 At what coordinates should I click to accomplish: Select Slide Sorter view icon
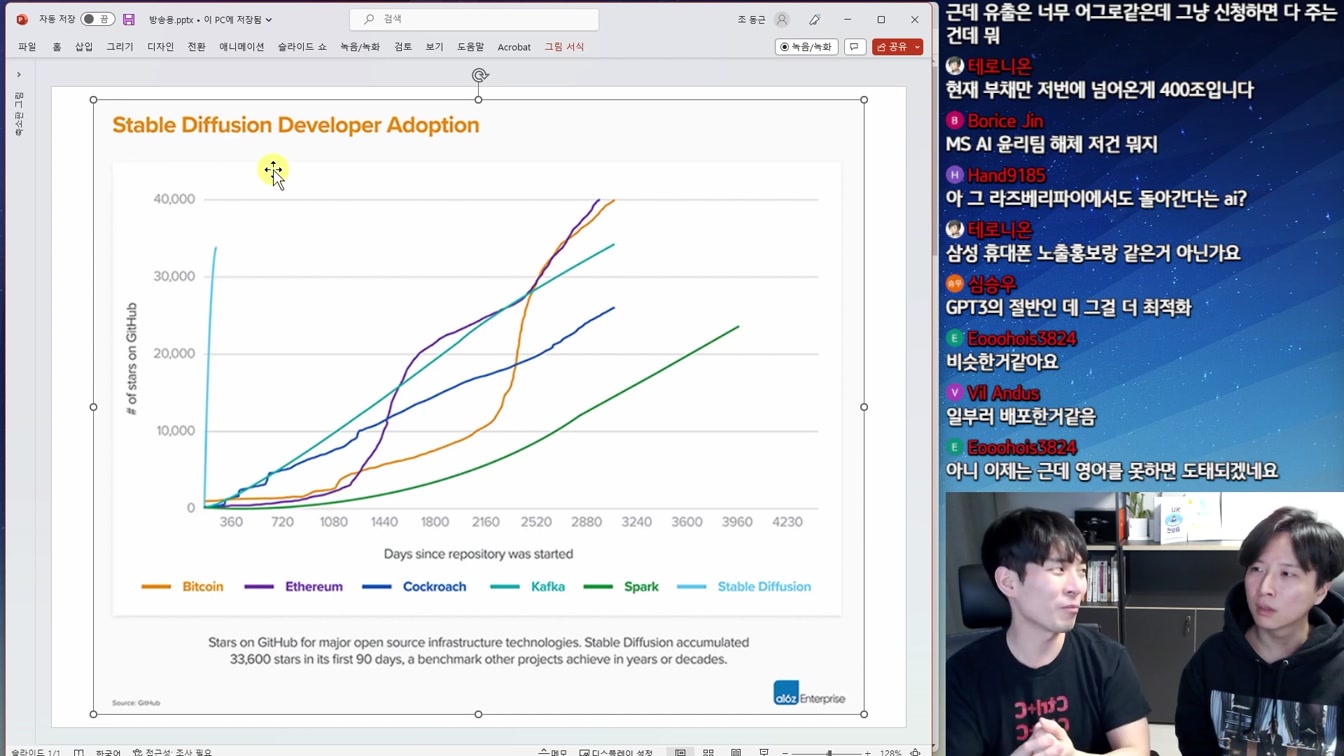point(708,752)
